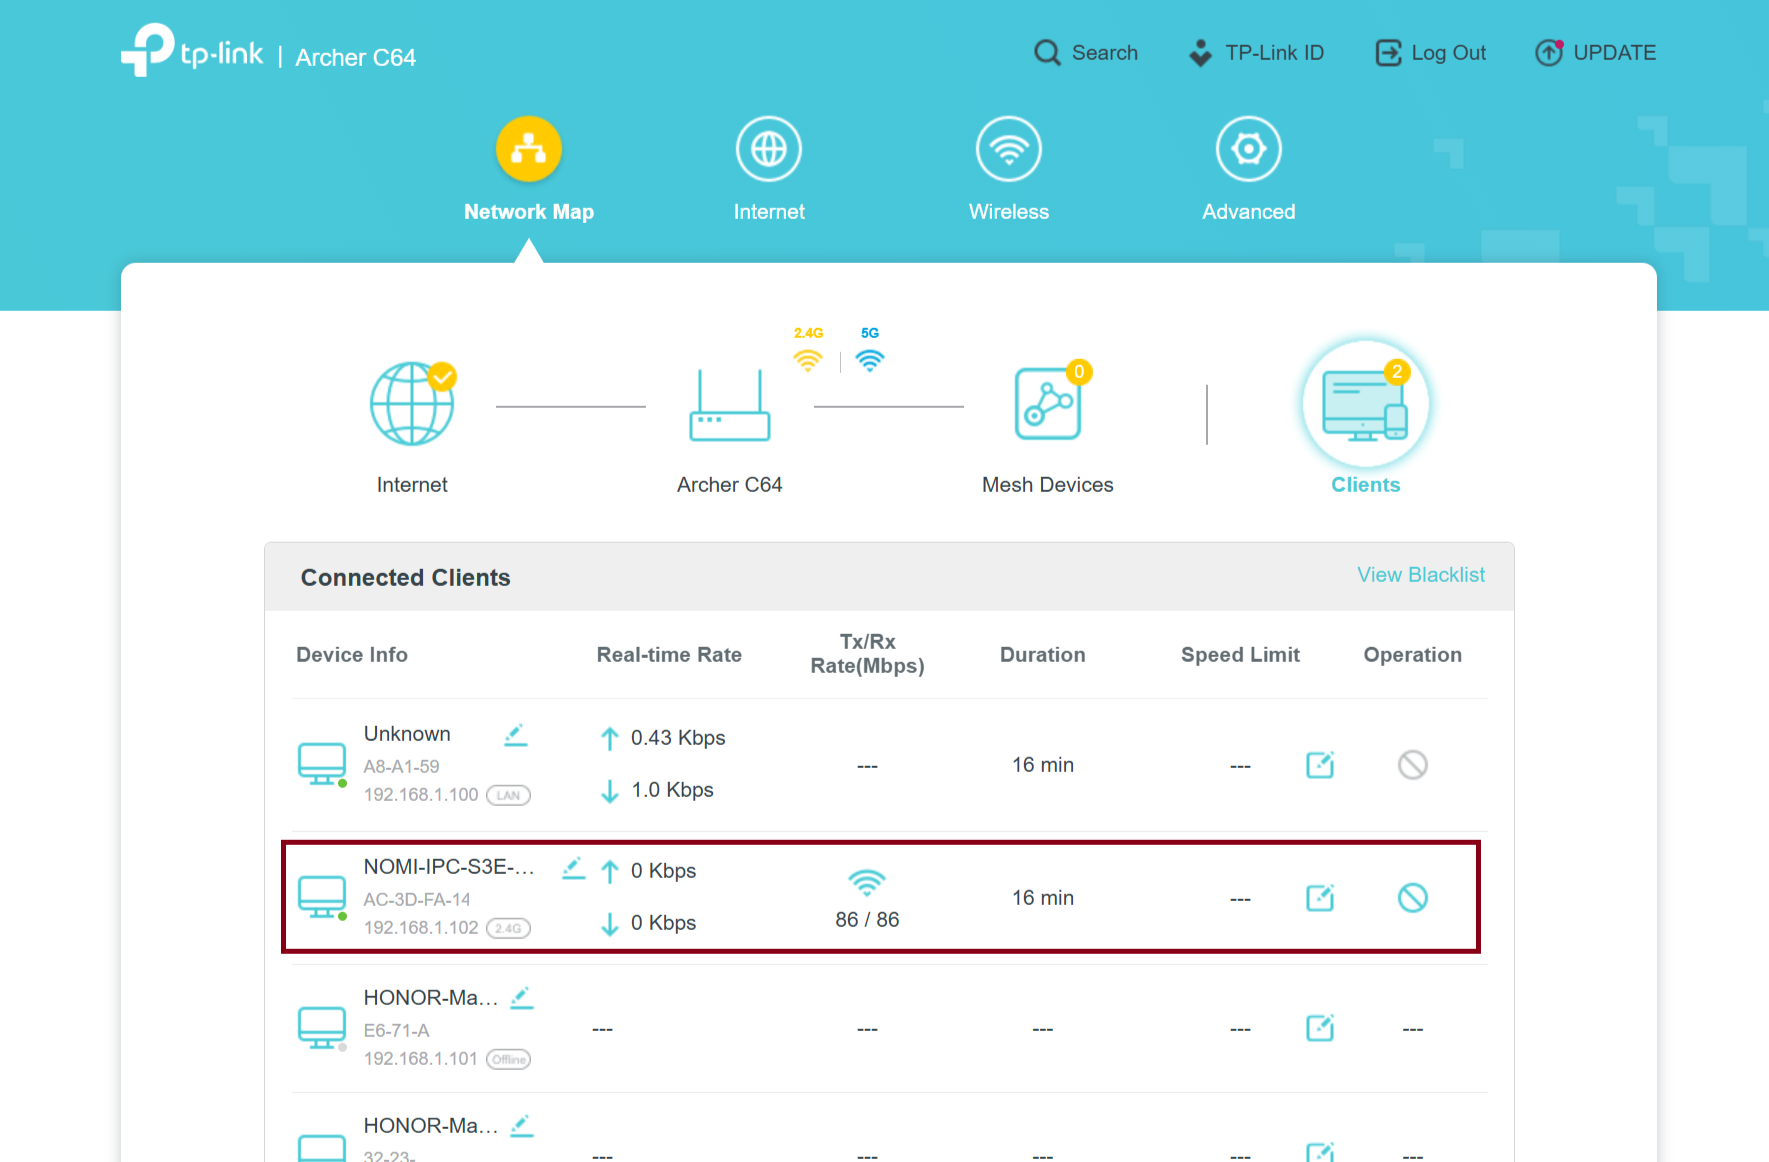The image size is (1769, 1162).
Task: Click the NOMI-IPC-S3E device computer icon
Action: click(322, 898)
